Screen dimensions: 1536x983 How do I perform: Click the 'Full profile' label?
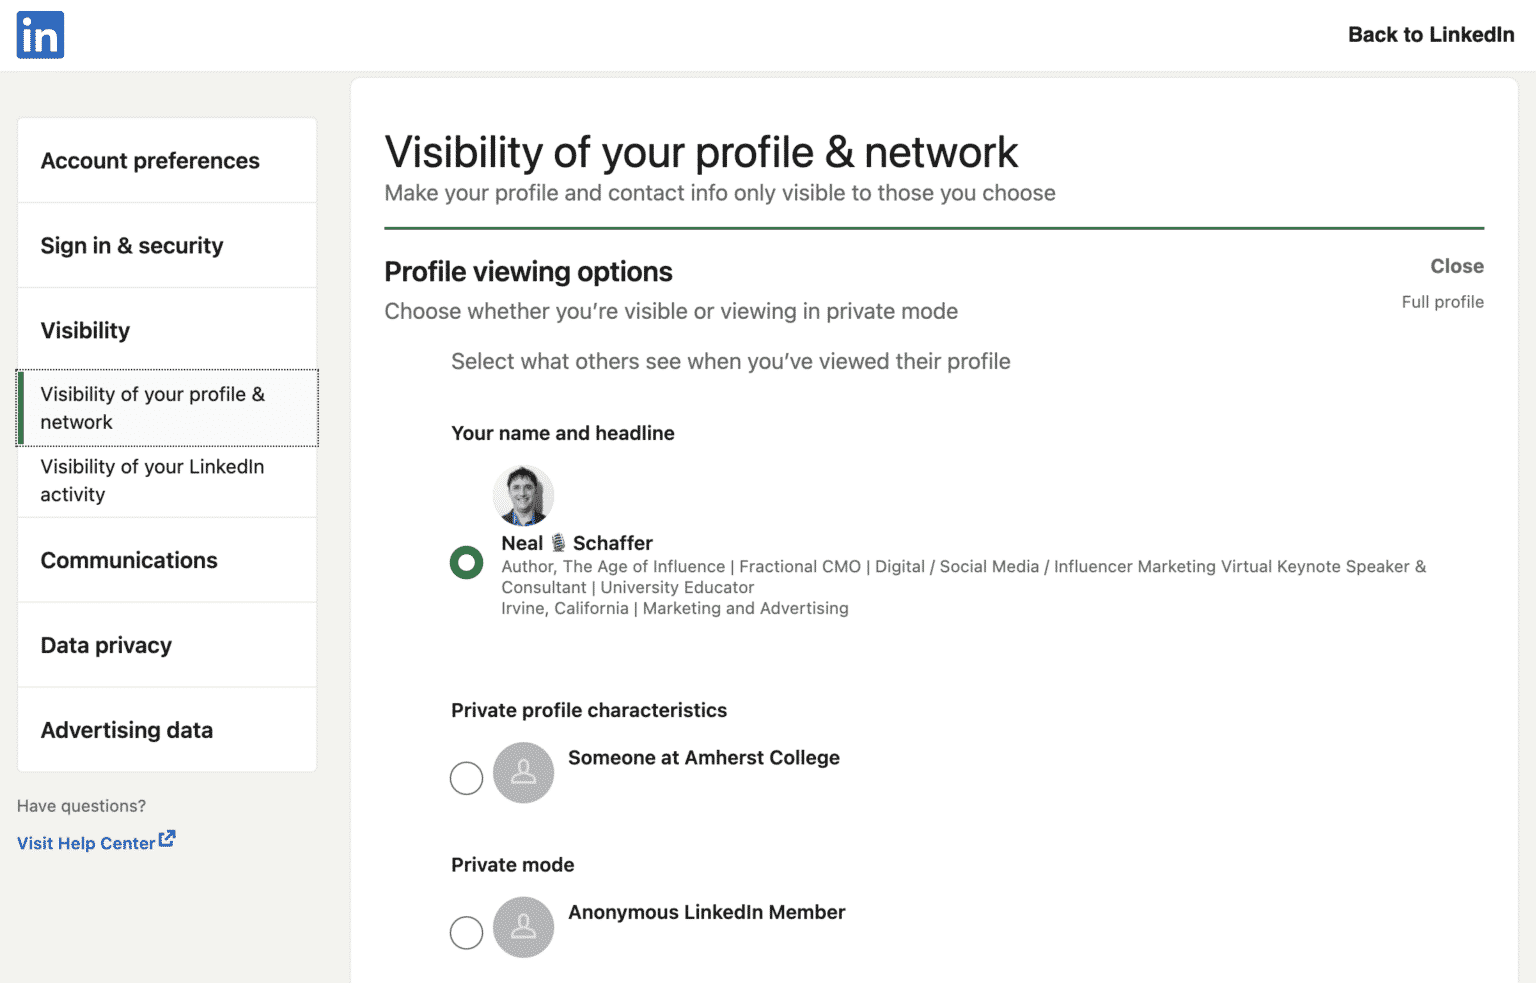point(1443,301)
